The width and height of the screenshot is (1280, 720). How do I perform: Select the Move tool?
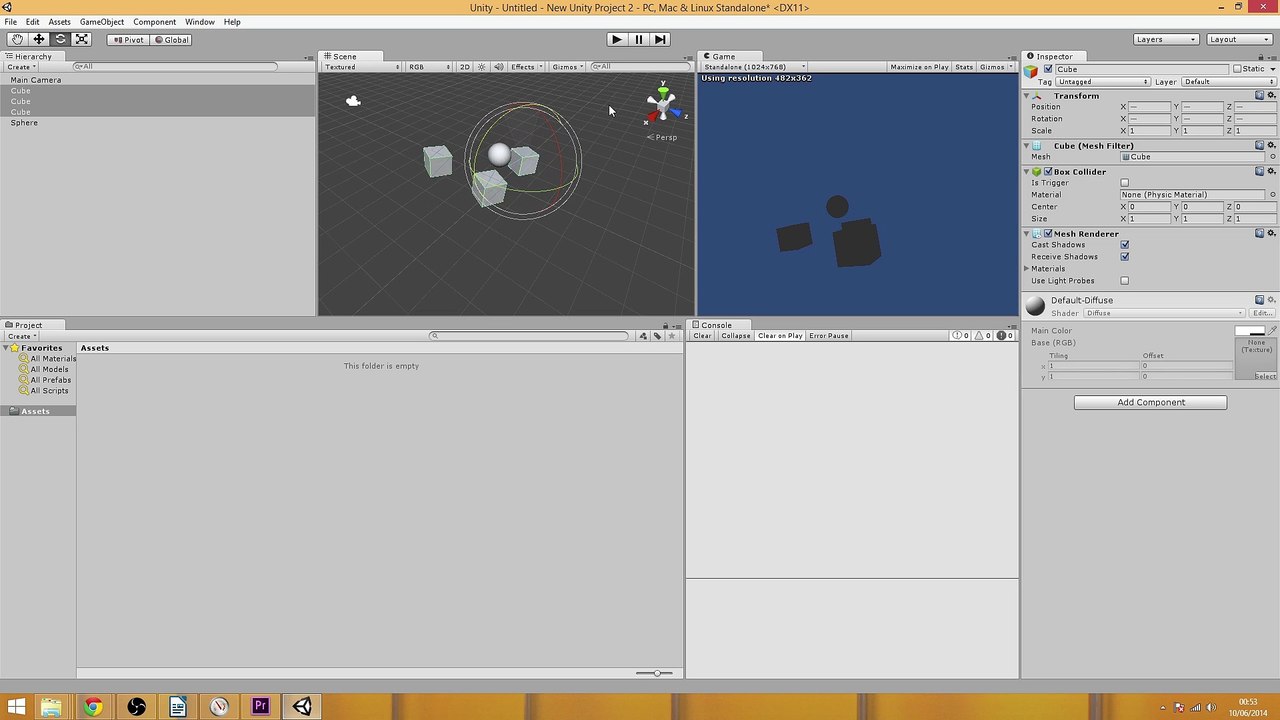(x=39, y=39)
